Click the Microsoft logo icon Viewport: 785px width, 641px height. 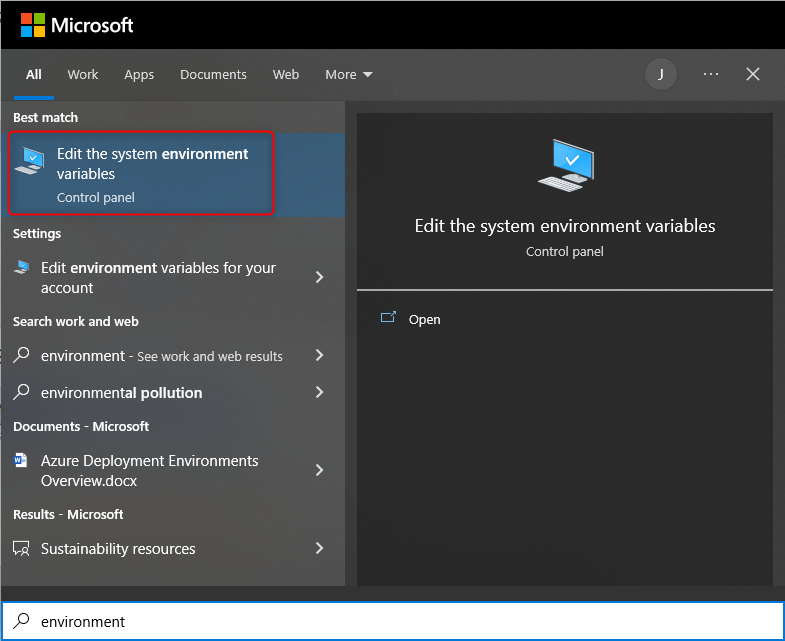click(33, 25)
